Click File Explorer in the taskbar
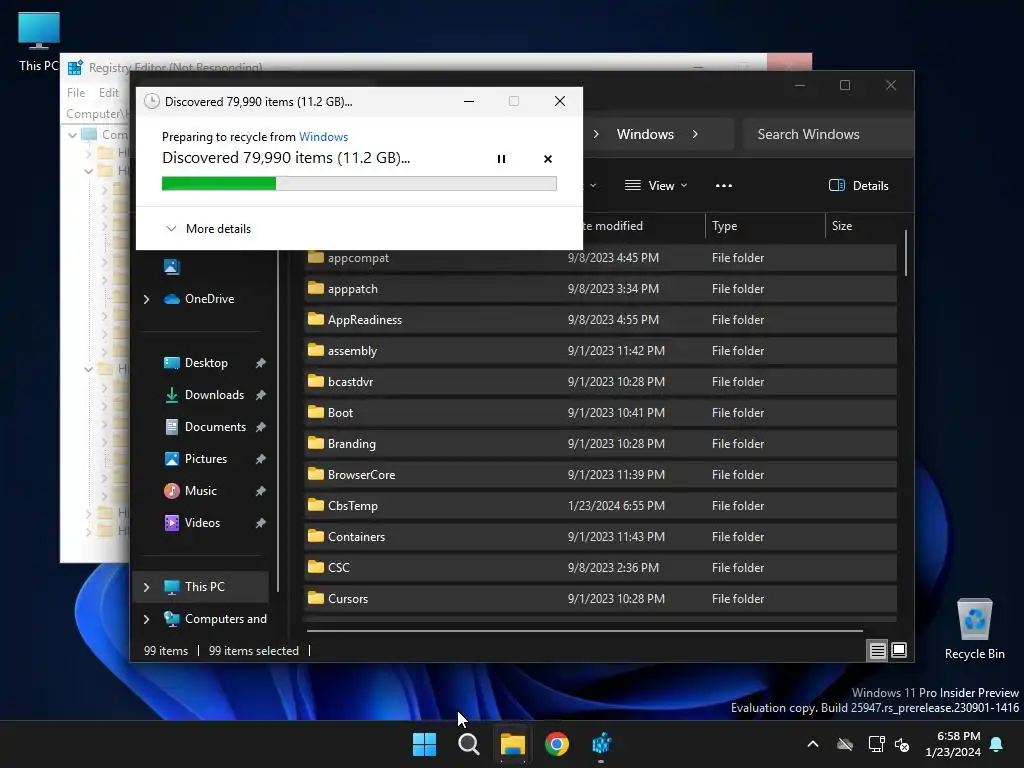 click(513, 744)
